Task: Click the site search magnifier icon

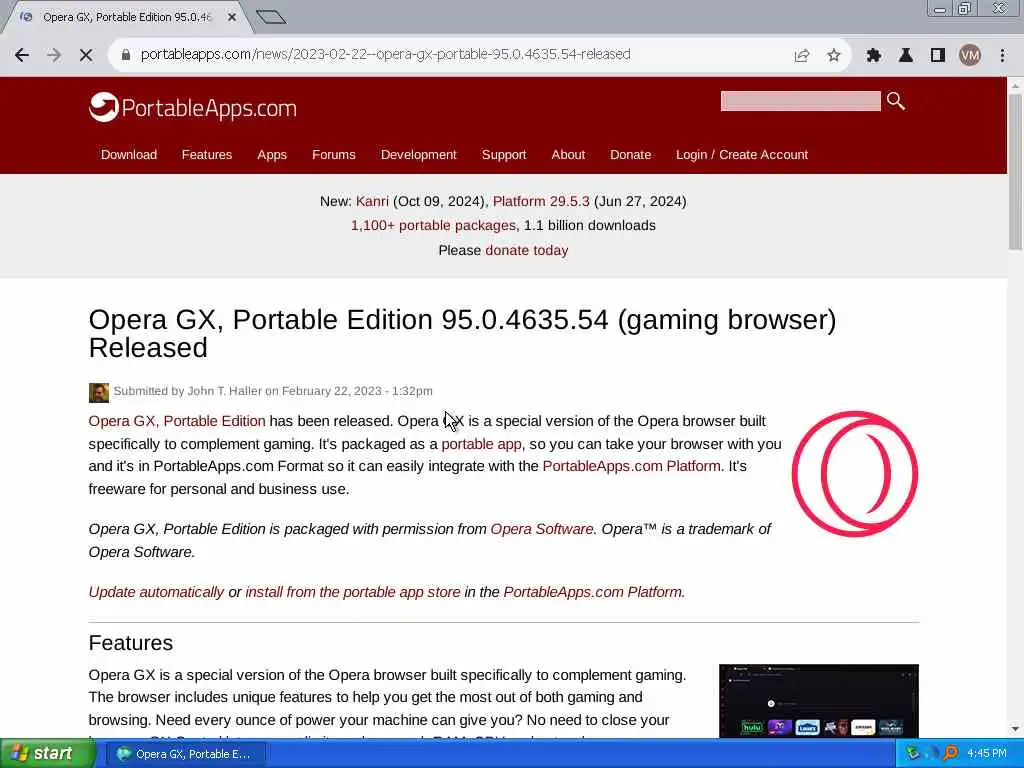Action: click(x=896, y=101)
